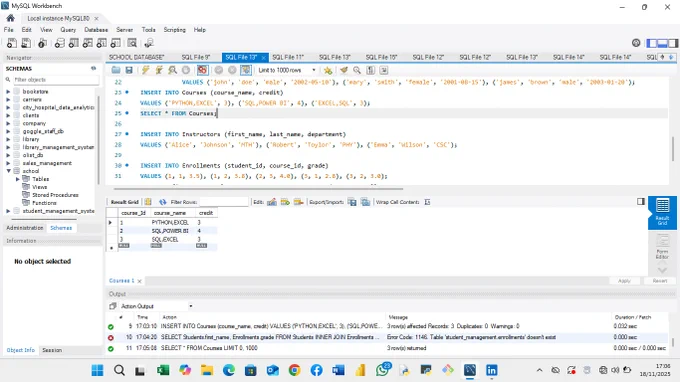
Task: Run EXPLAIN on the current statement
Action: [173, 70]
